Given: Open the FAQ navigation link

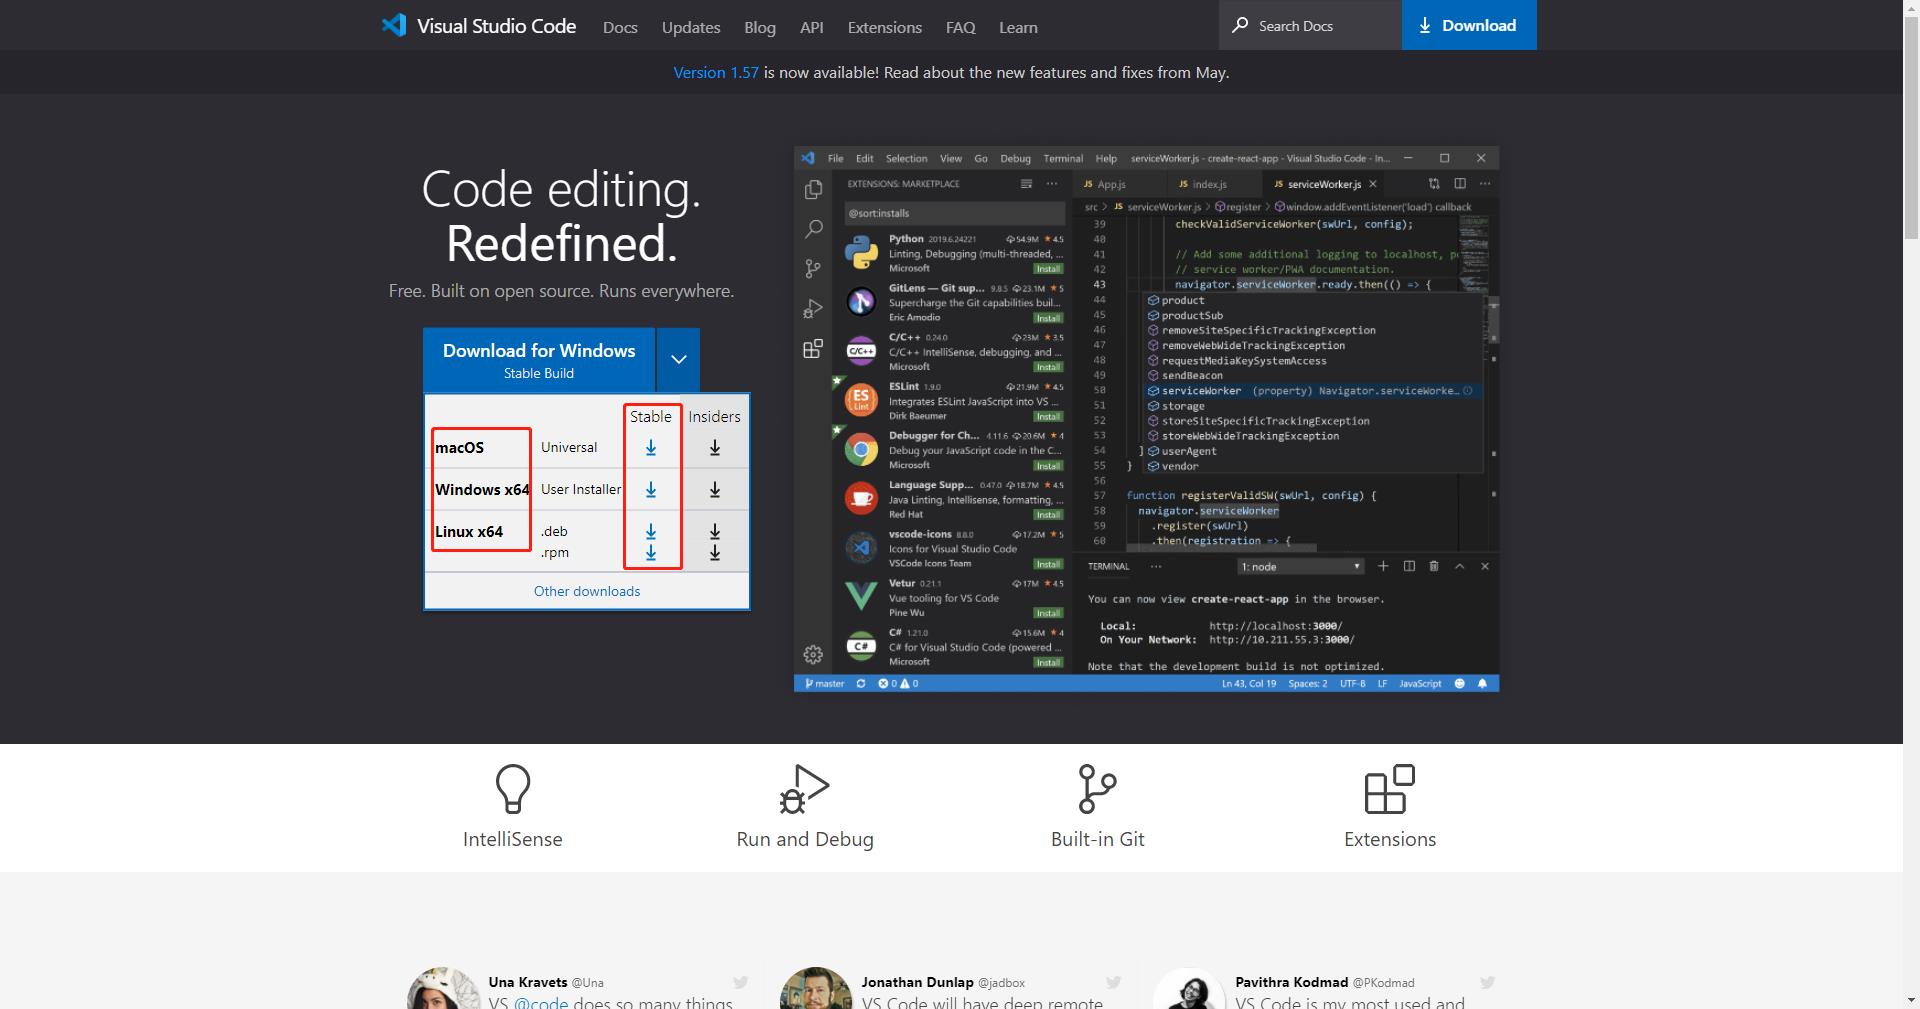Looking at the screenshot, I should click(x=961, y=27).
